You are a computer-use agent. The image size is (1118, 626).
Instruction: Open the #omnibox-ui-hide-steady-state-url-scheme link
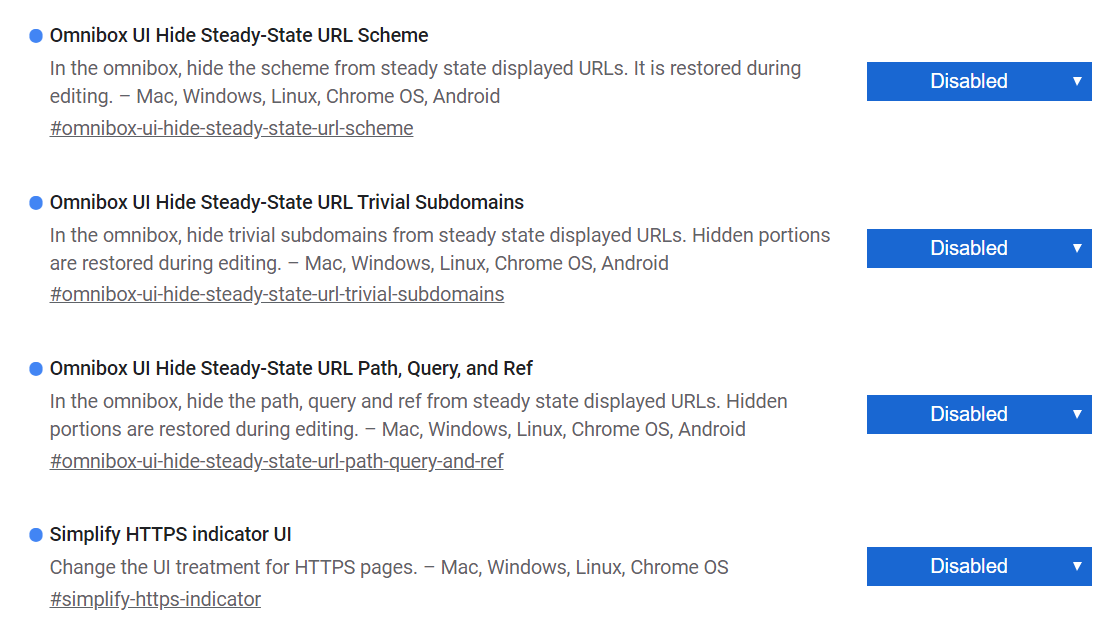coord(231,128)
